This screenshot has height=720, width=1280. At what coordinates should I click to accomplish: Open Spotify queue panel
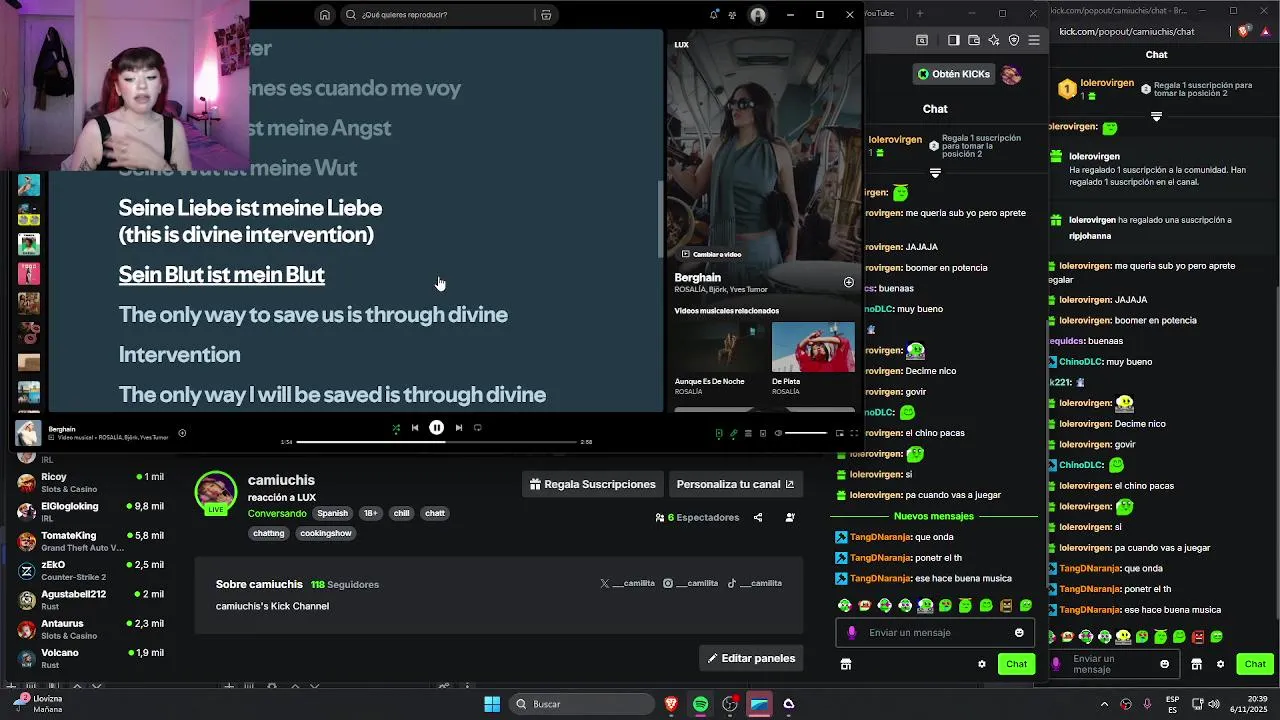[748, 433]
